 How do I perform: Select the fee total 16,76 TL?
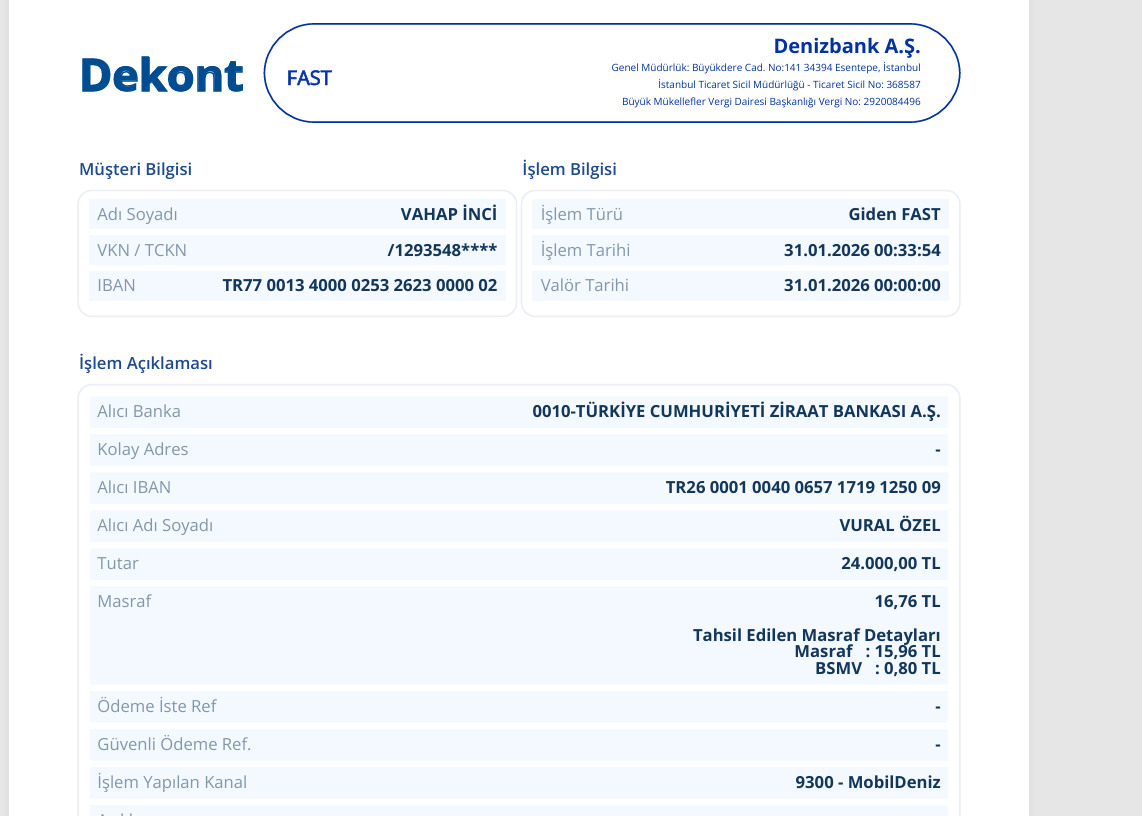[907, 601]
